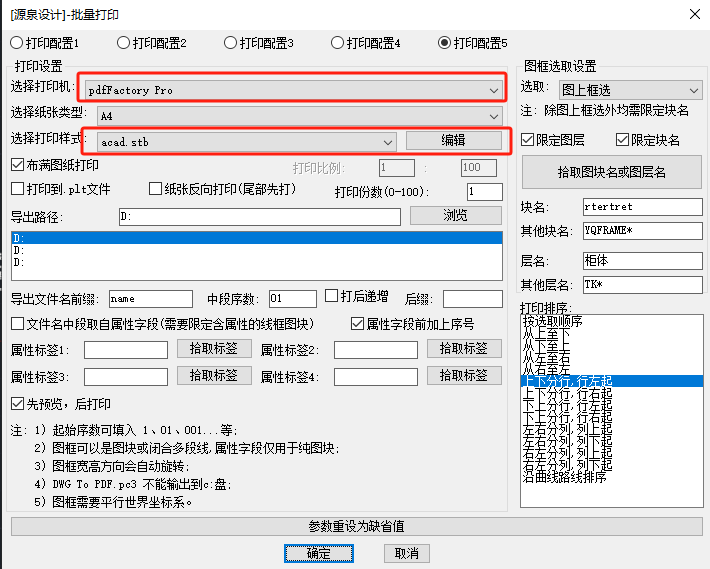Click the 浏览 browse button

point(456,215)
